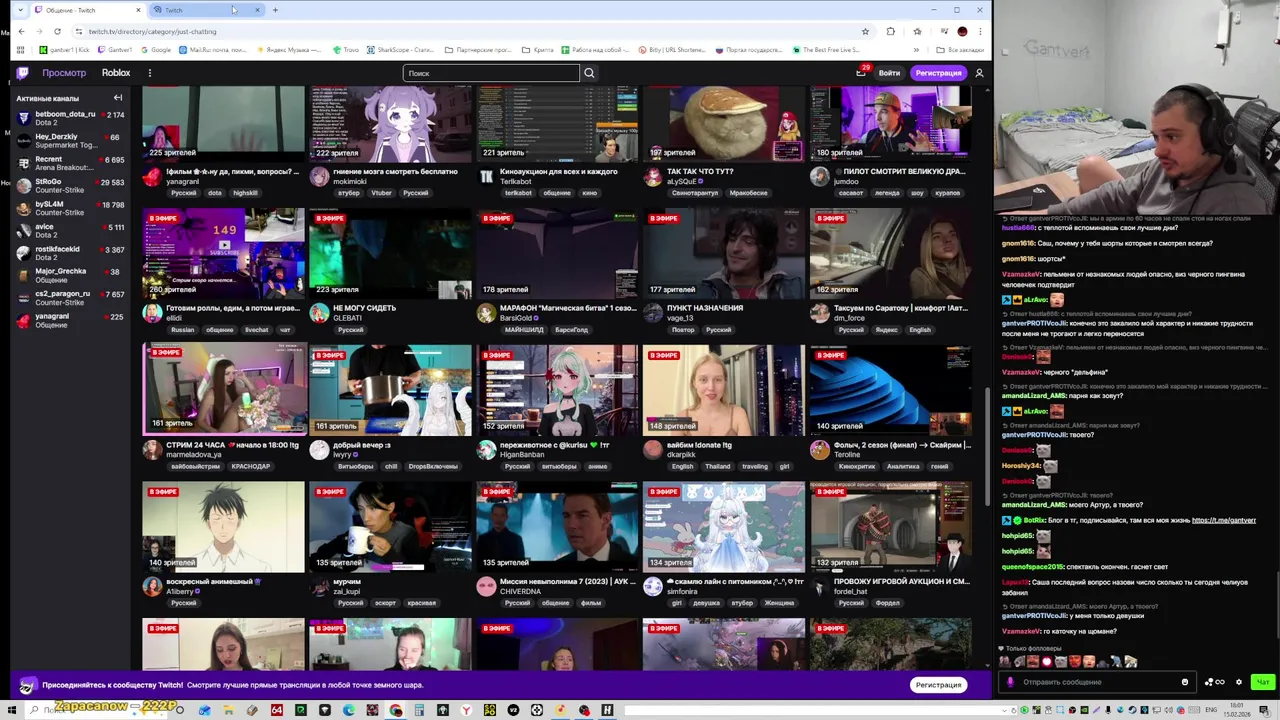Open the Все закладки bookmarks folder
The width and height of the screenshot is (1280, 720).
(x=959, y=49)
